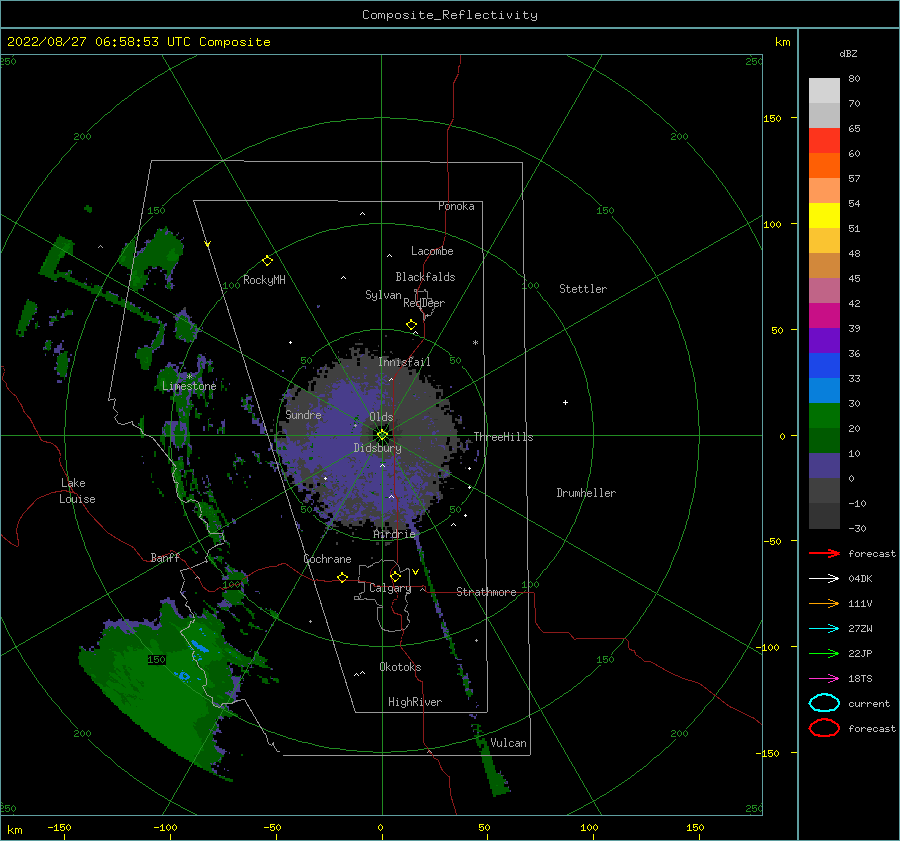Click the Sundre label
Viewport: 900px width, 841px height.
[303, 415]
